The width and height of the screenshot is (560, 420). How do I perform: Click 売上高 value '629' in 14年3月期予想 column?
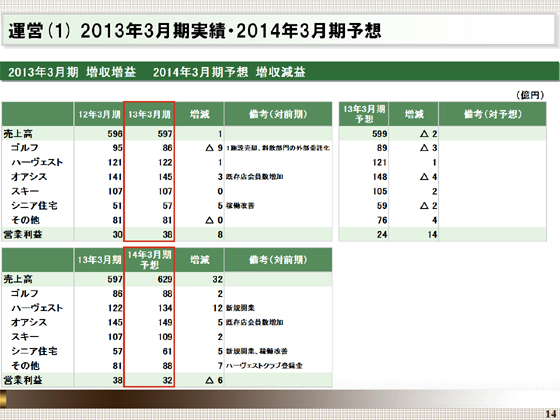(165, 279)
